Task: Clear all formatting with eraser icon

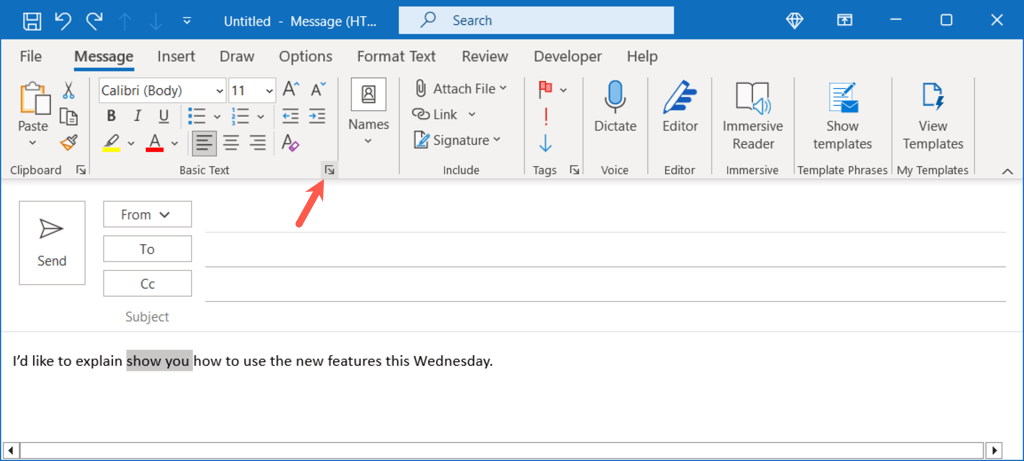Action: 289,142
